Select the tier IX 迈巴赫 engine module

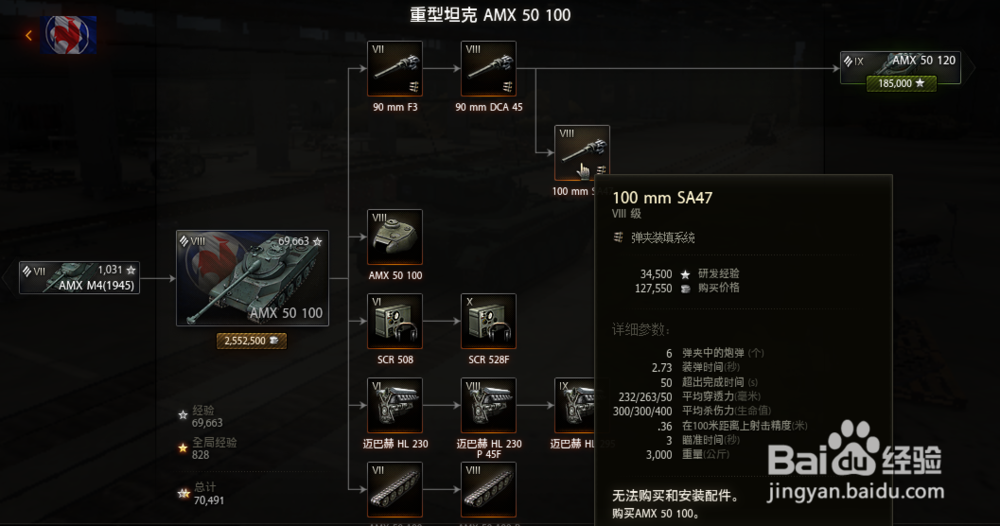[x=575, y=405]
